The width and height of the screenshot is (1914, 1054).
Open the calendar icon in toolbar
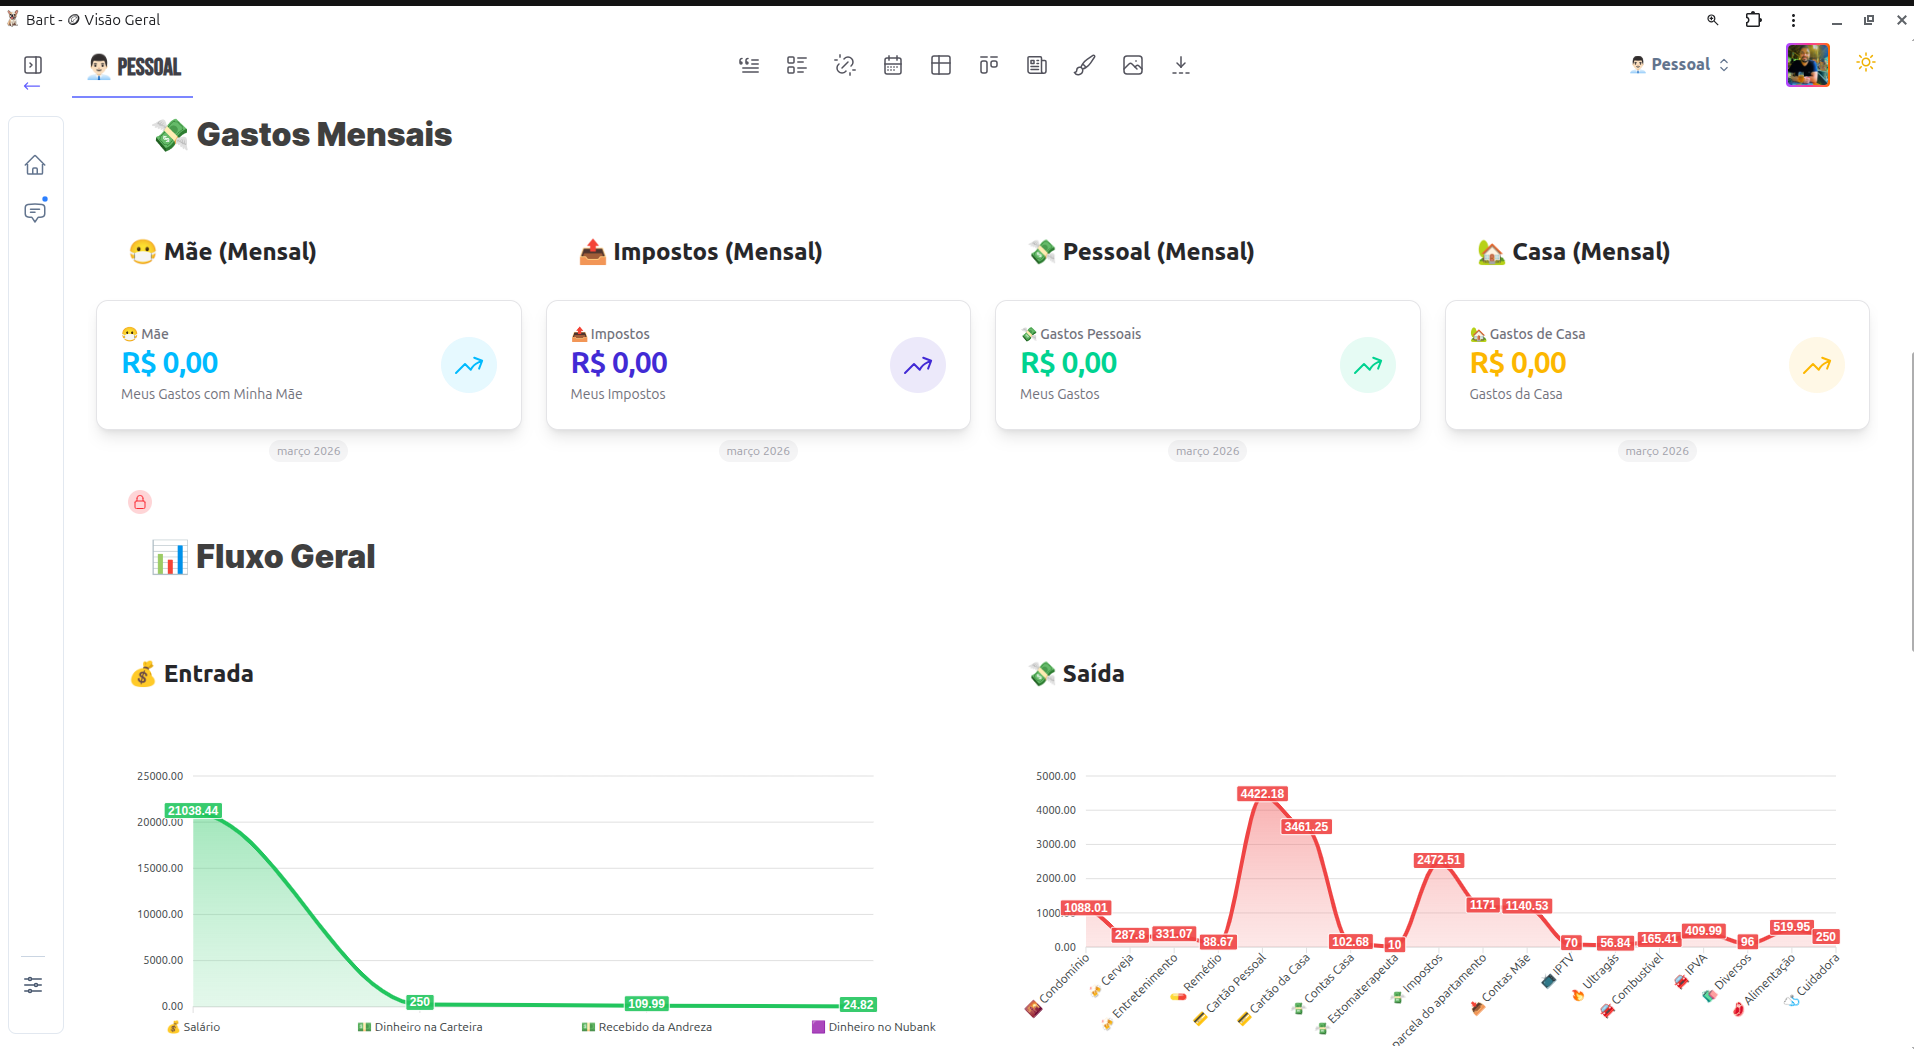(x=893, y=66)
